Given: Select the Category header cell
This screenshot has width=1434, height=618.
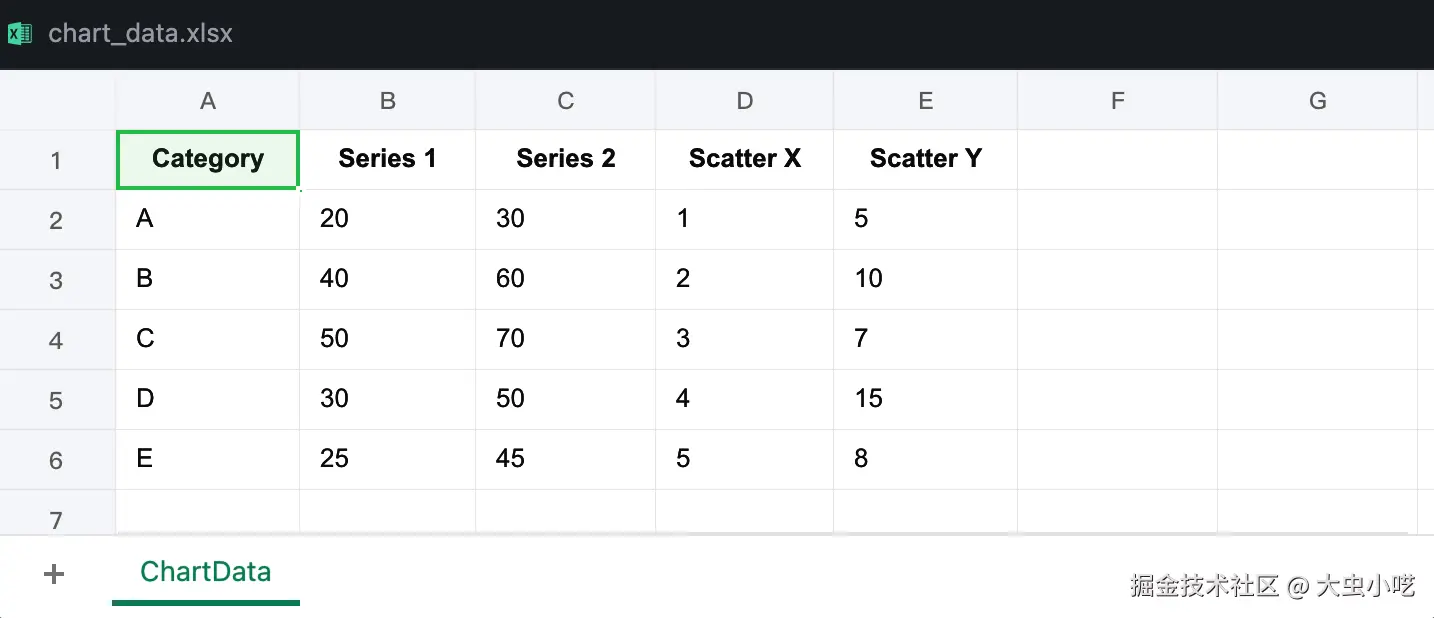Looking at the screenshot, I should point(208,159).
